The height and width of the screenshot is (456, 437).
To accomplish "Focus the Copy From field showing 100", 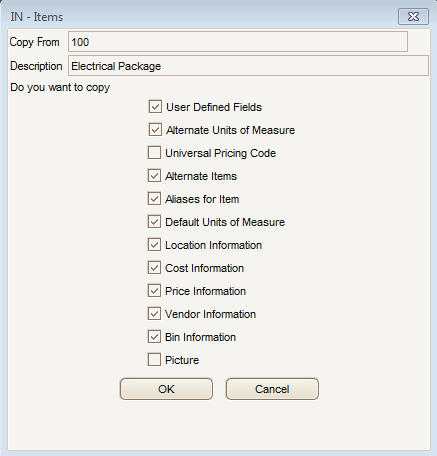I will pyautogui.click(x=238, y=42).
